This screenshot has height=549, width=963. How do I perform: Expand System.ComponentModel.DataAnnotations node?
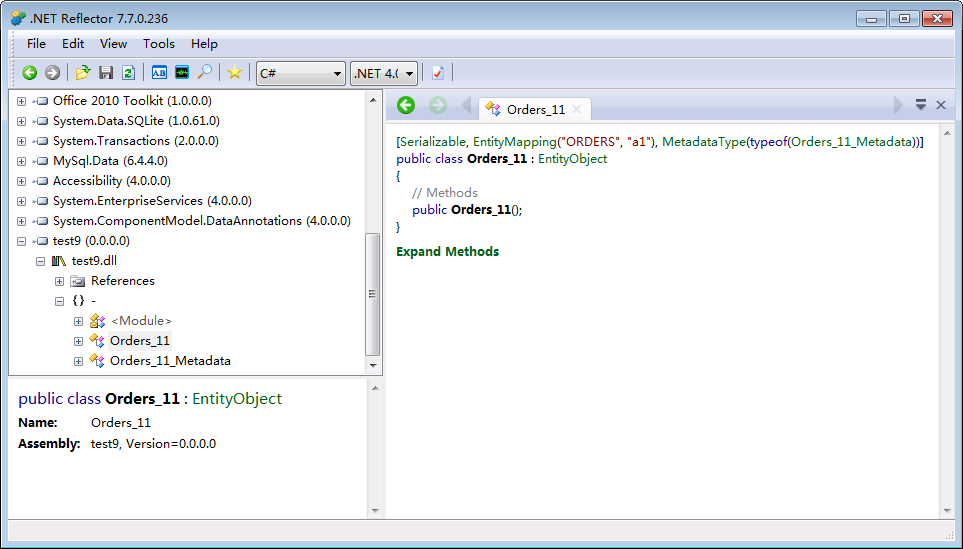[21, 221]
